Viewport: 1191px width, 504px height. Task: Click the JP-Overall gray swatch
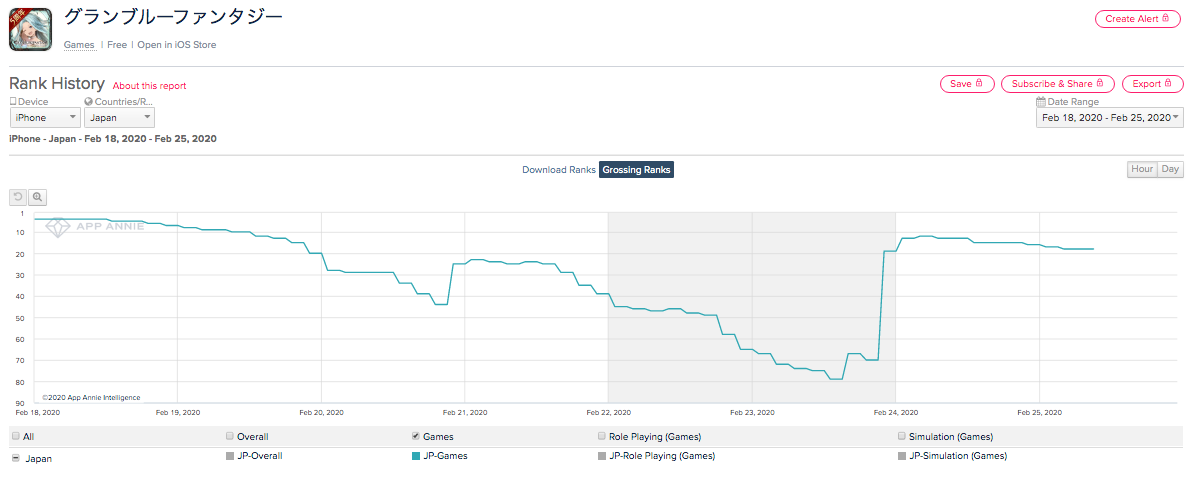[230, 456]
